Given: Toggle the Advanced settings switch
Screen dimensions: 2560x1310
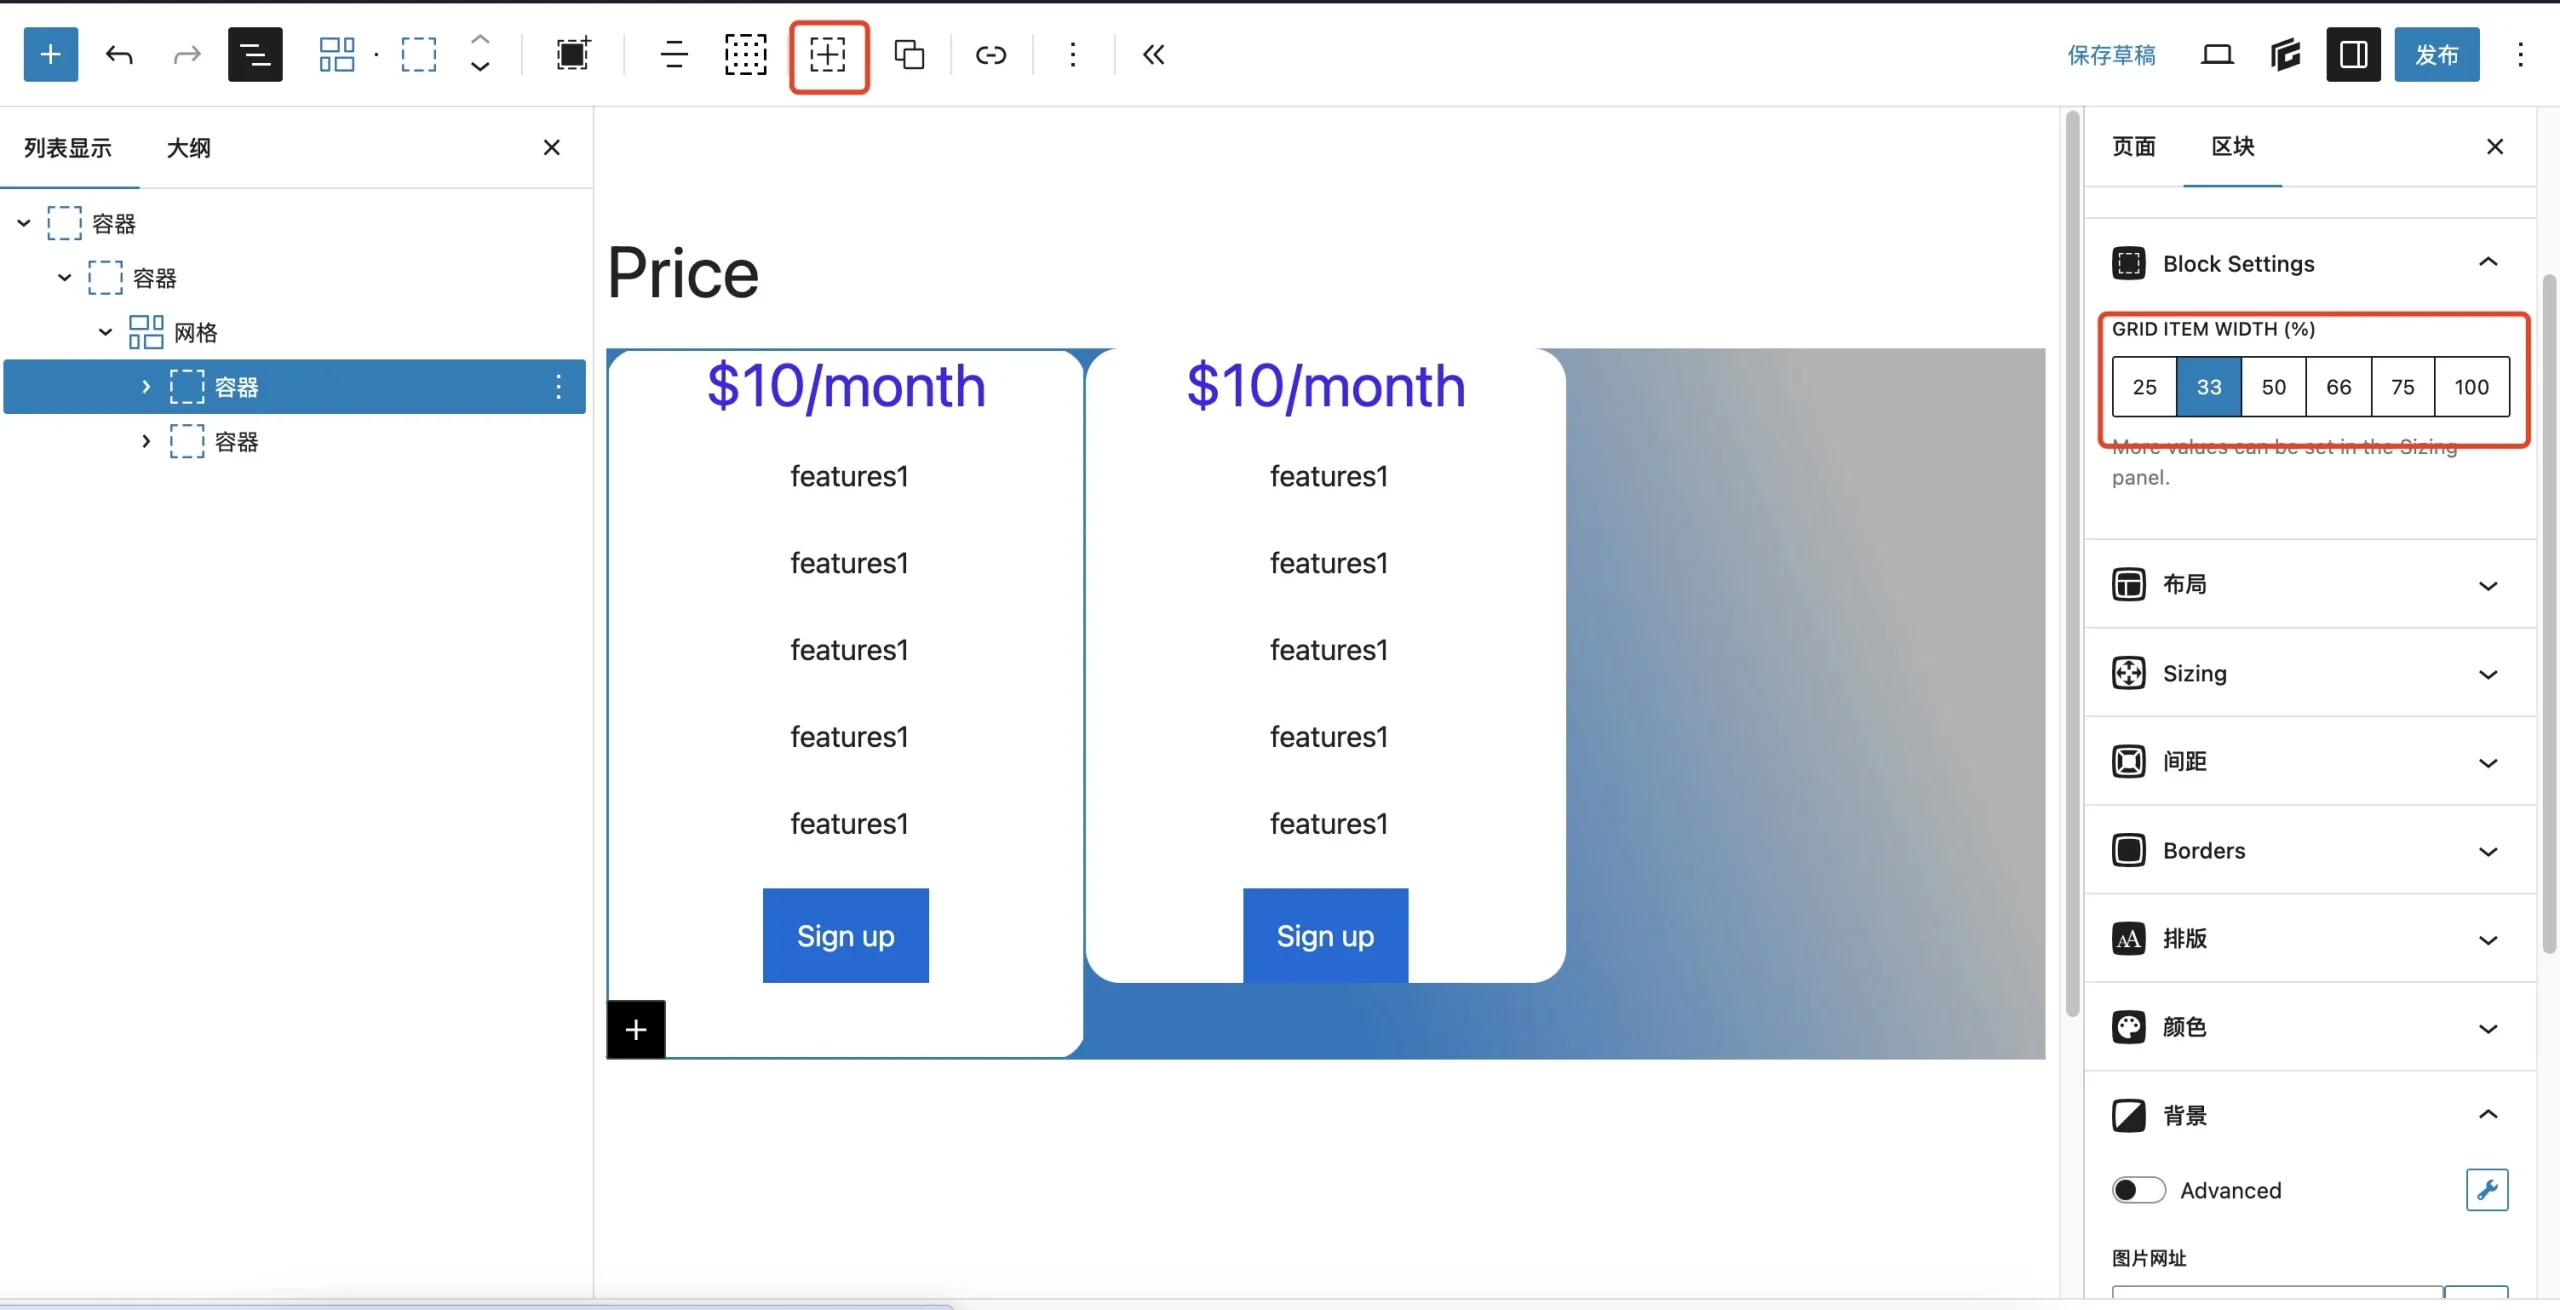Looking at the screenshot, I should (x=2138, y=1190).
